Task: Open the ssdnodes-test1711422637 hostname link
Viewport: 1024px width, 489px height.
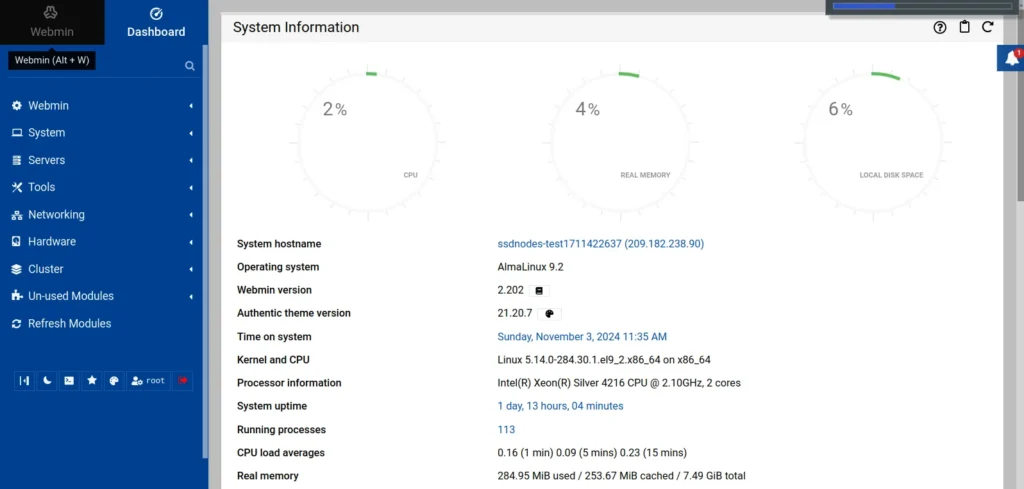Action: click(601, 244)
